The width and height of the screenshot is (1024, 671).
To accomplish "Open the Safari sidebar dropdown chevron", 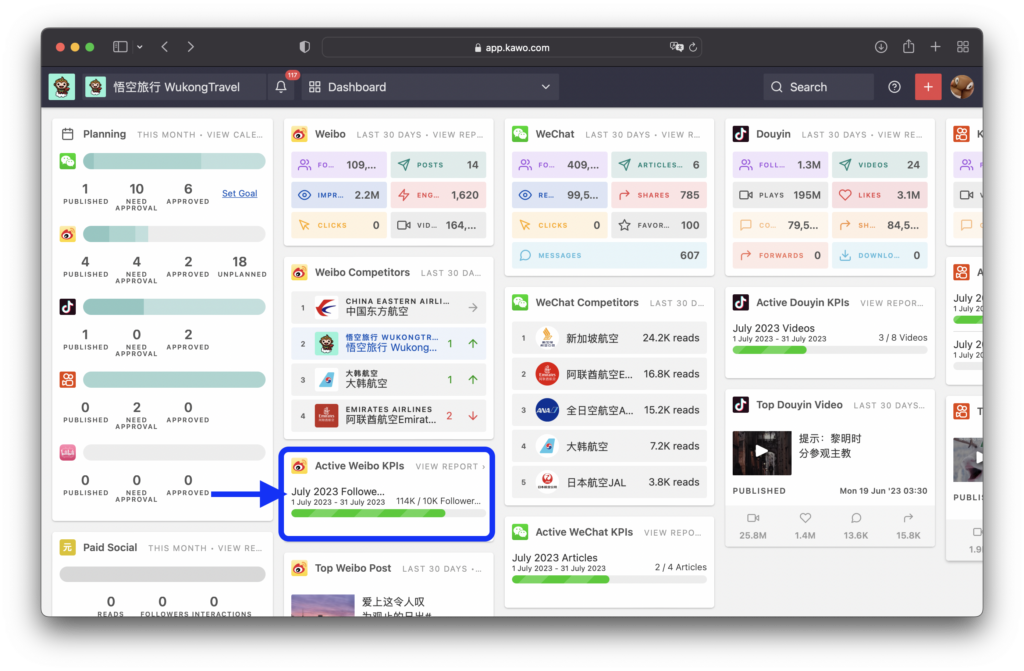I will click(140, 47).
